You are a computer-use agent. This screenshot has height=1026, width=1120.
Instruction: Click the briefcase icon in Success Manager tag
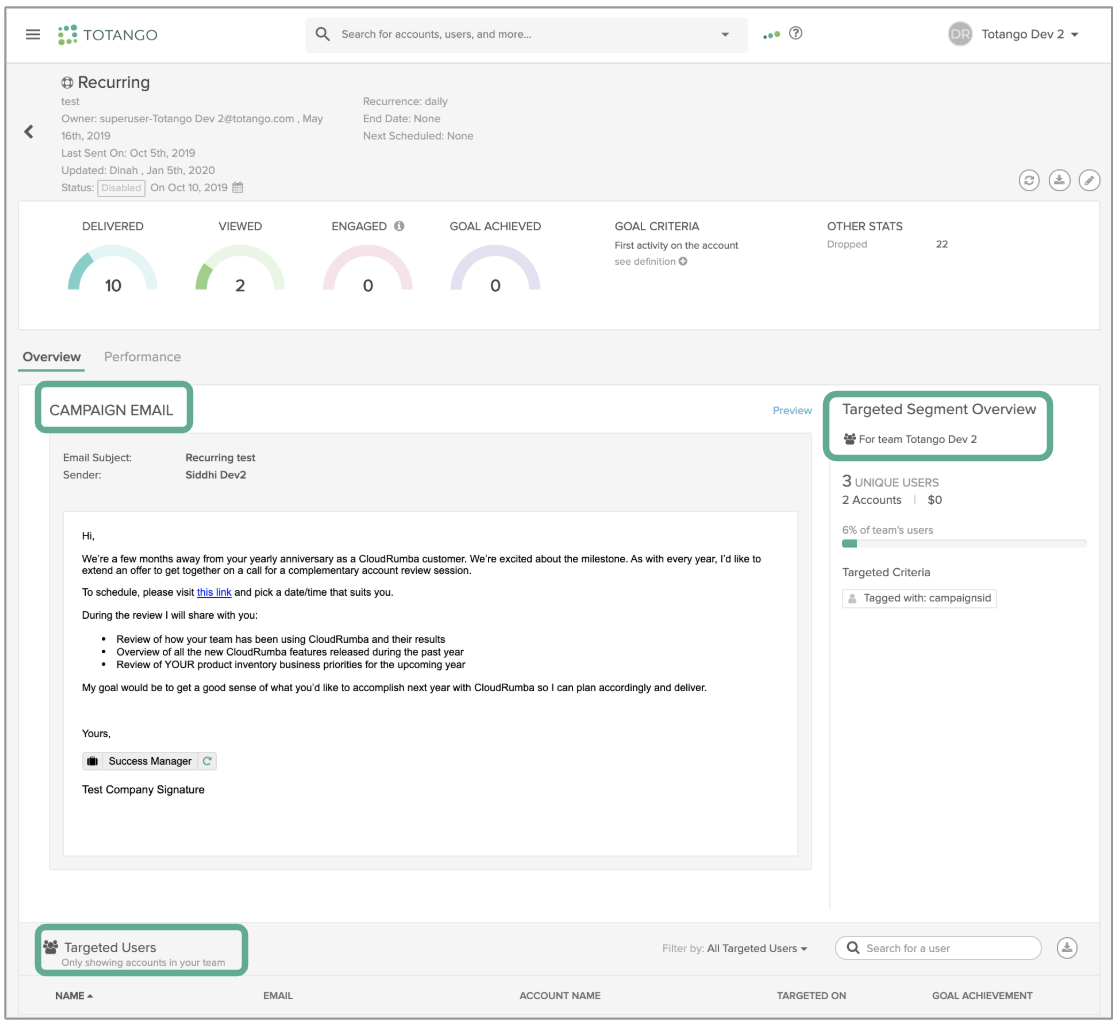92,761
